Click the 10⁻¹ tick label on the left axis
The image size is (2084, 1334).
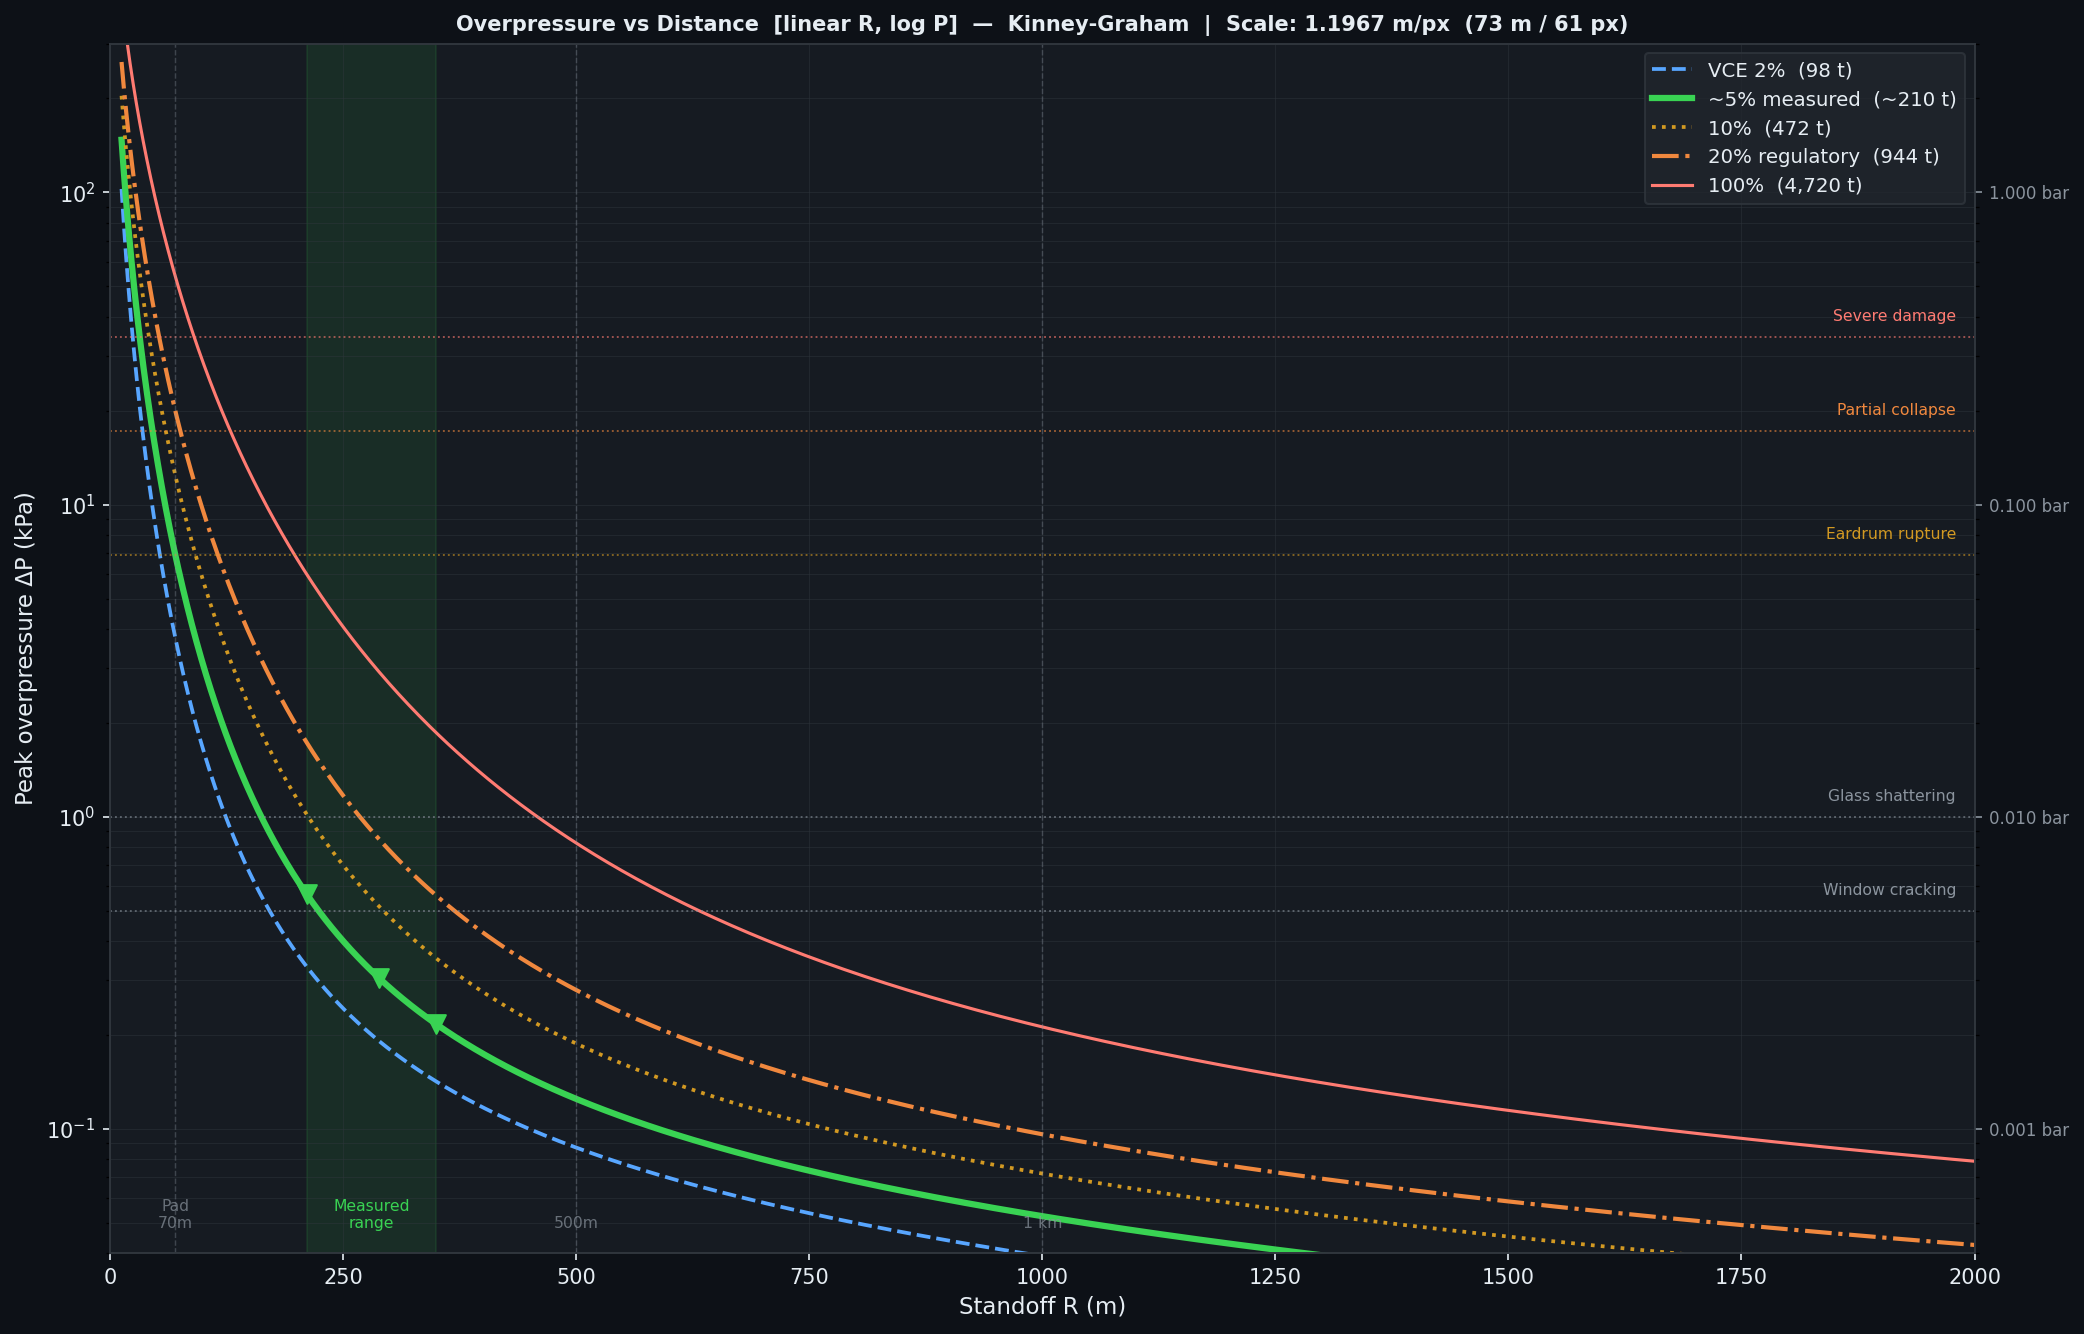pos(73,1128)
